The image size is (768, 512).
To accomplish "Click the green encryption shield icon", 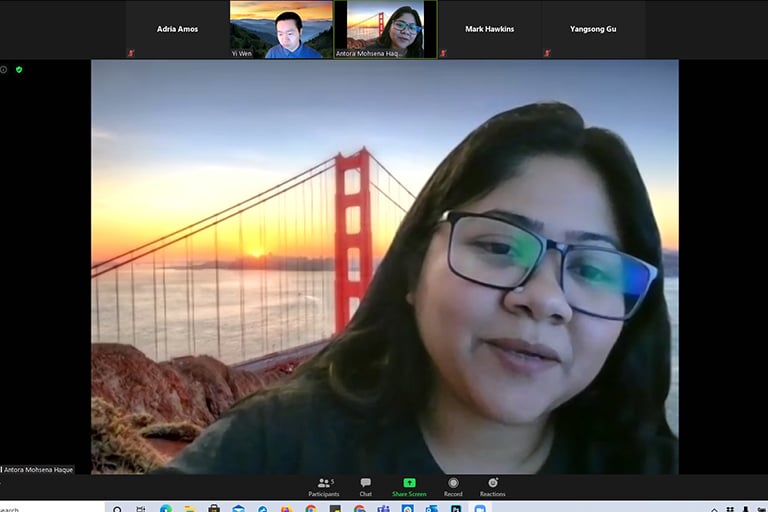I will click(x=19, y=69).
